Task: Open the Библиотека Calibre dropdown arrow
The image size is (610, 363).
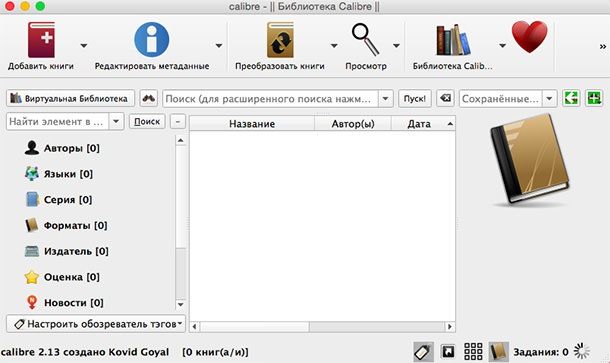Action: pyautogui.click(x=503, y=46)
